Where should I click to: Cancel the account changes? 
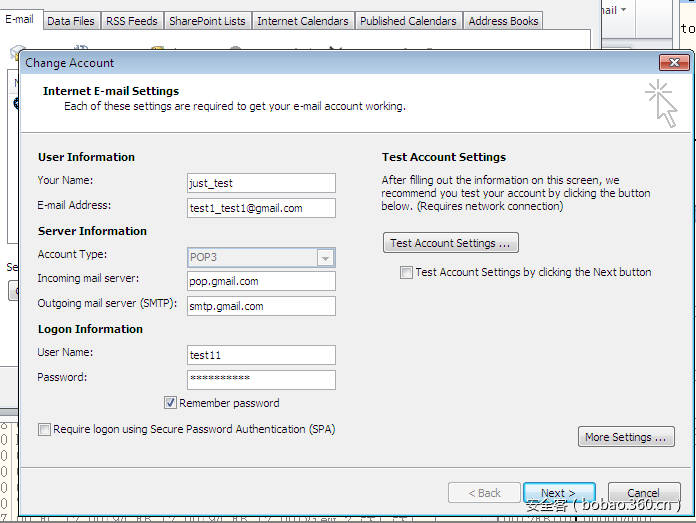644,493
